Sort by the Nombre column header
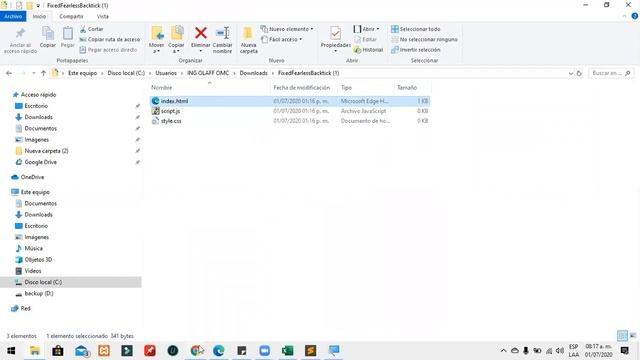Image resolution: width=640 pixels, height=360 pixels. tap(161, 87)
